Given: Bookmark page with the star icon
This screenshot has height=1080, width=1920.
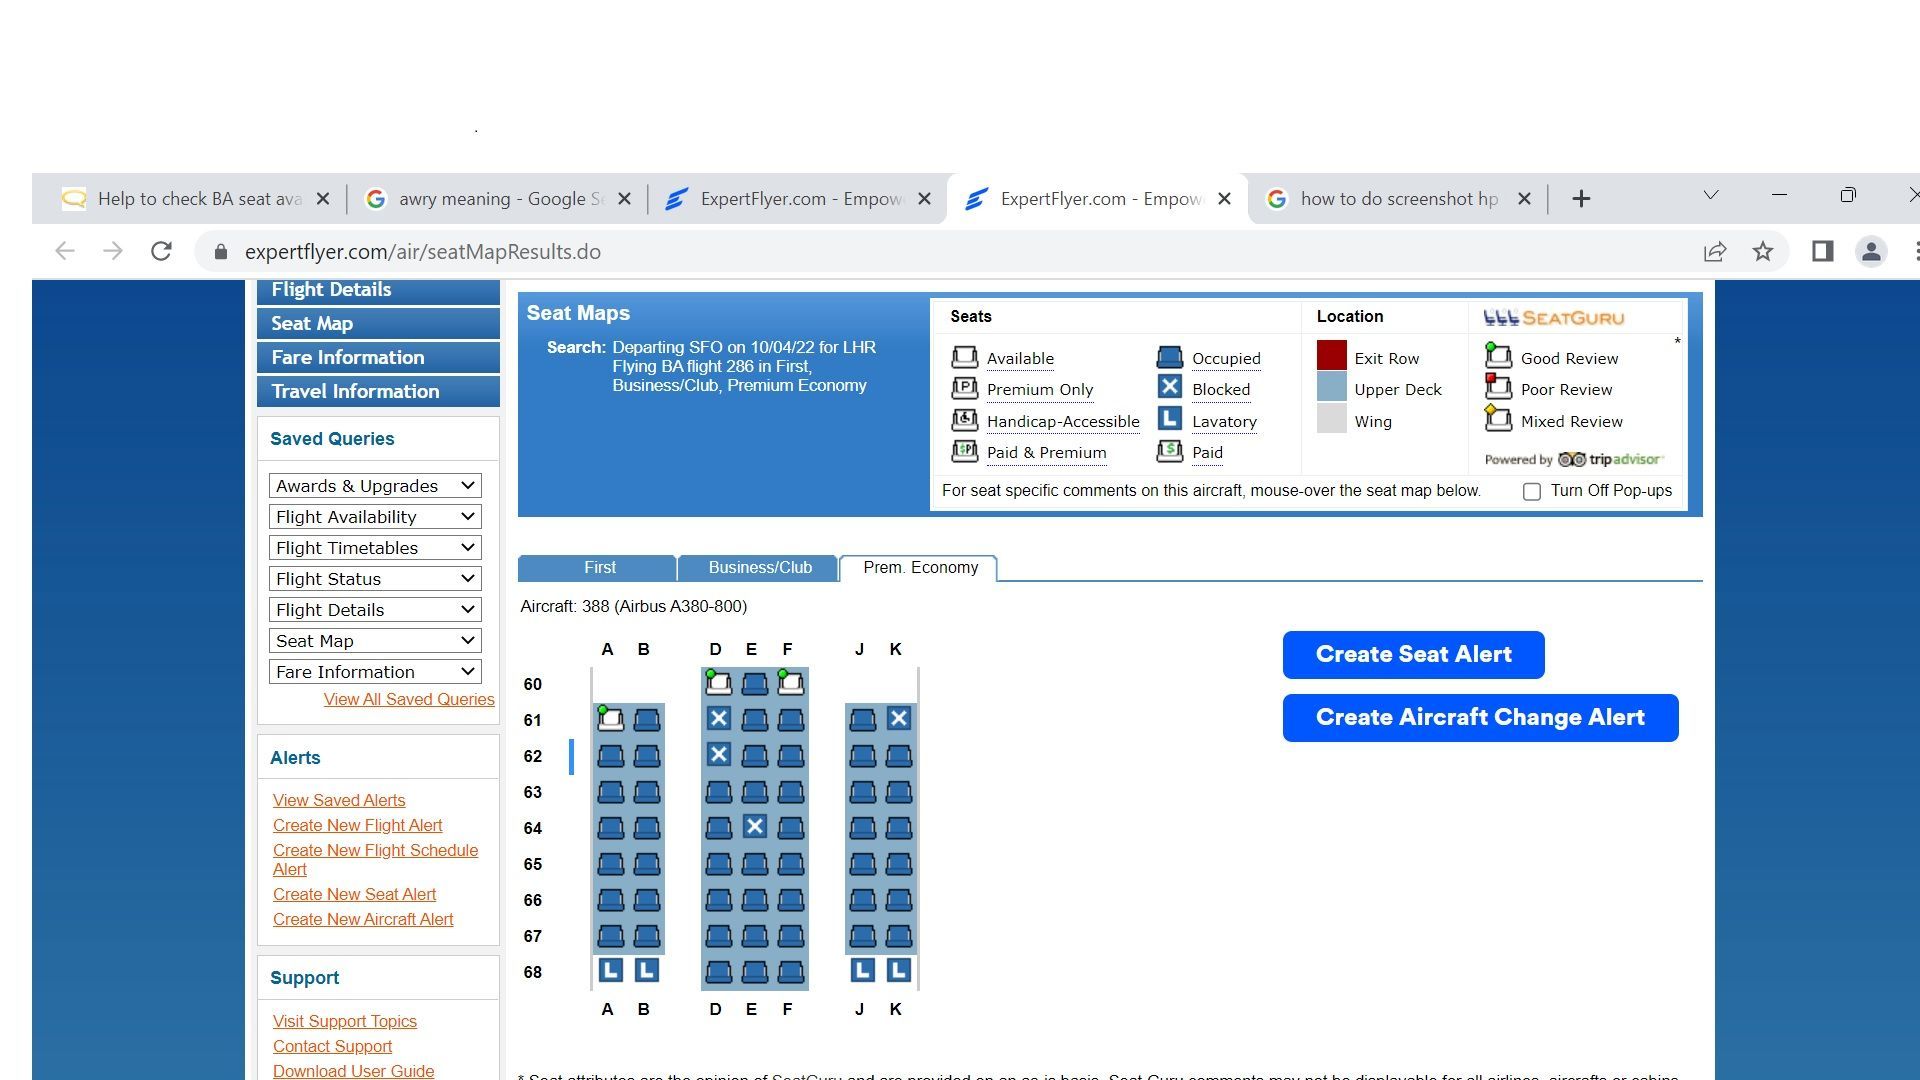Looking at the screenshot, I should coord(1763,252).
